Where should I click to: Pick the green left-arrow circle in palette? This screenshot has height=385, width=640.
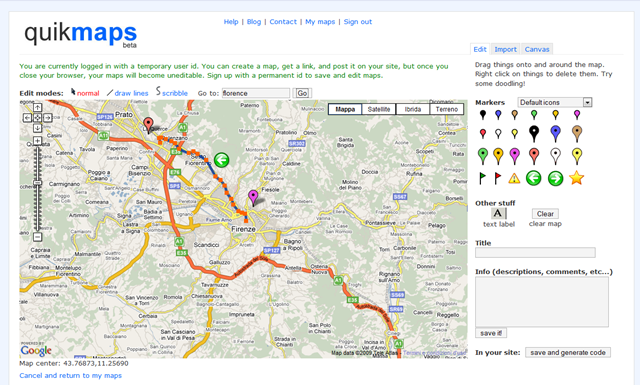tap(534, 178)
